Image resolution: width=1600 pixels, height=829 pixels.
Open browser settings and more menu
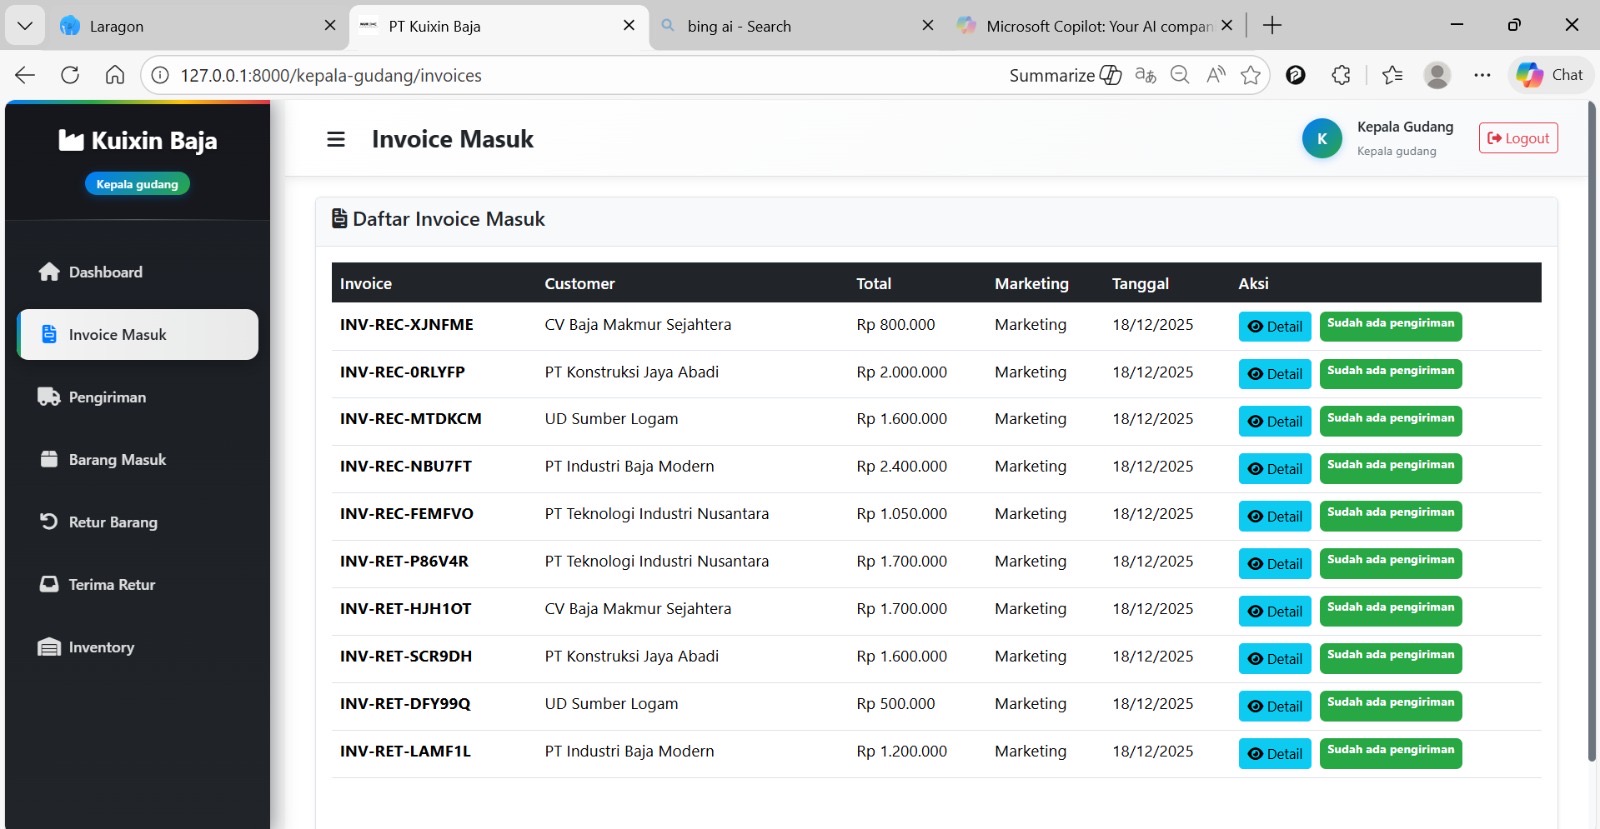1482,75
